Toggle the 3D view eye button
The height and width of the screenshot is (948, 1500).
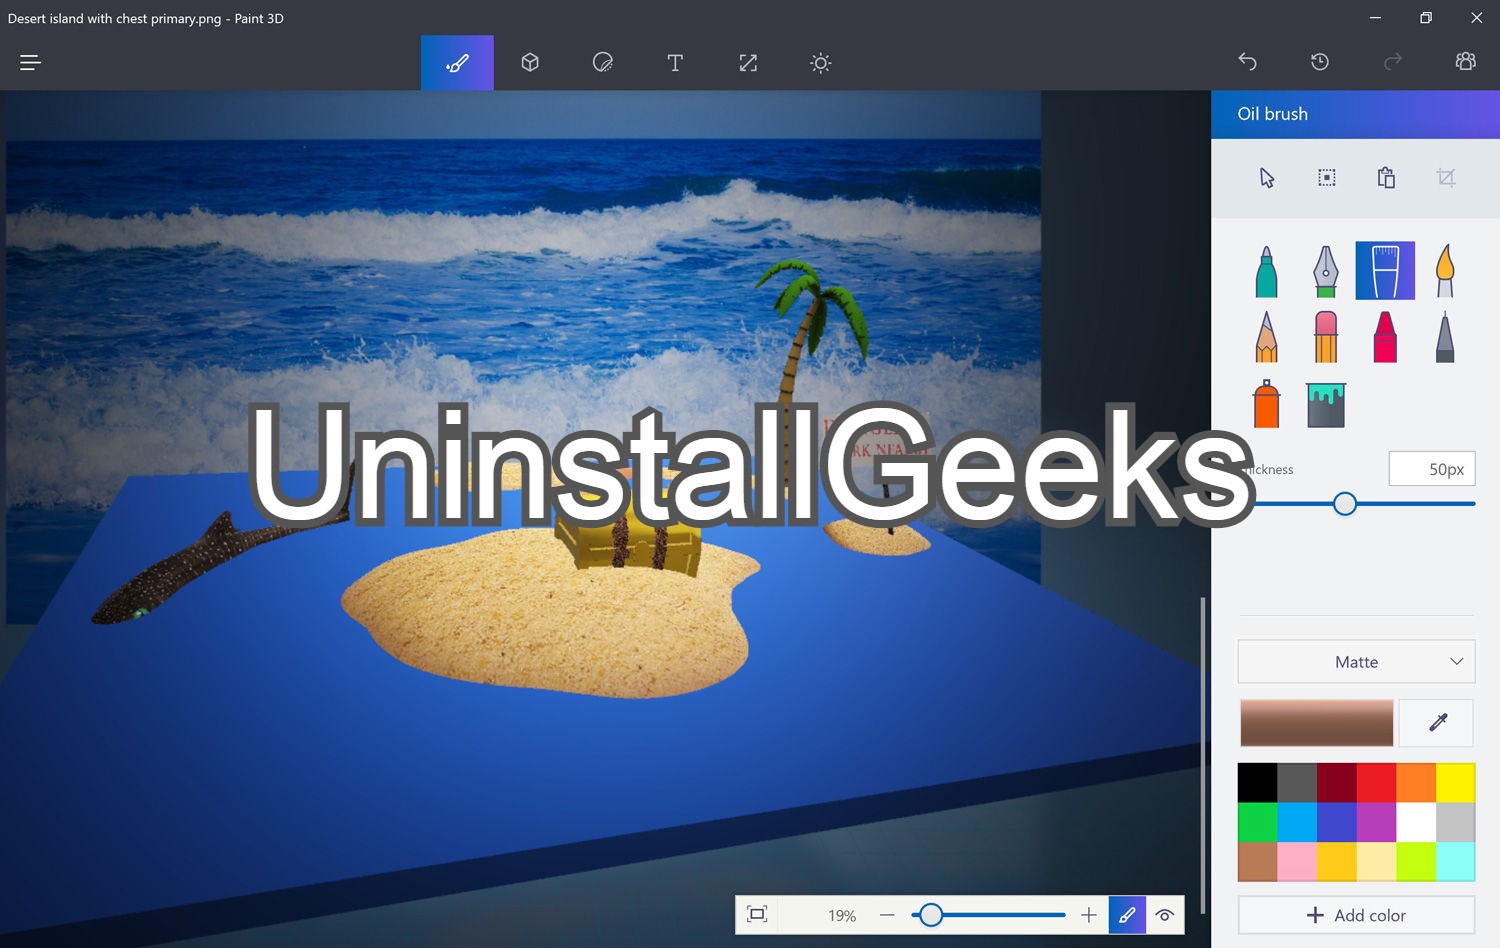pyautogui.click(x=1165, y=915)
